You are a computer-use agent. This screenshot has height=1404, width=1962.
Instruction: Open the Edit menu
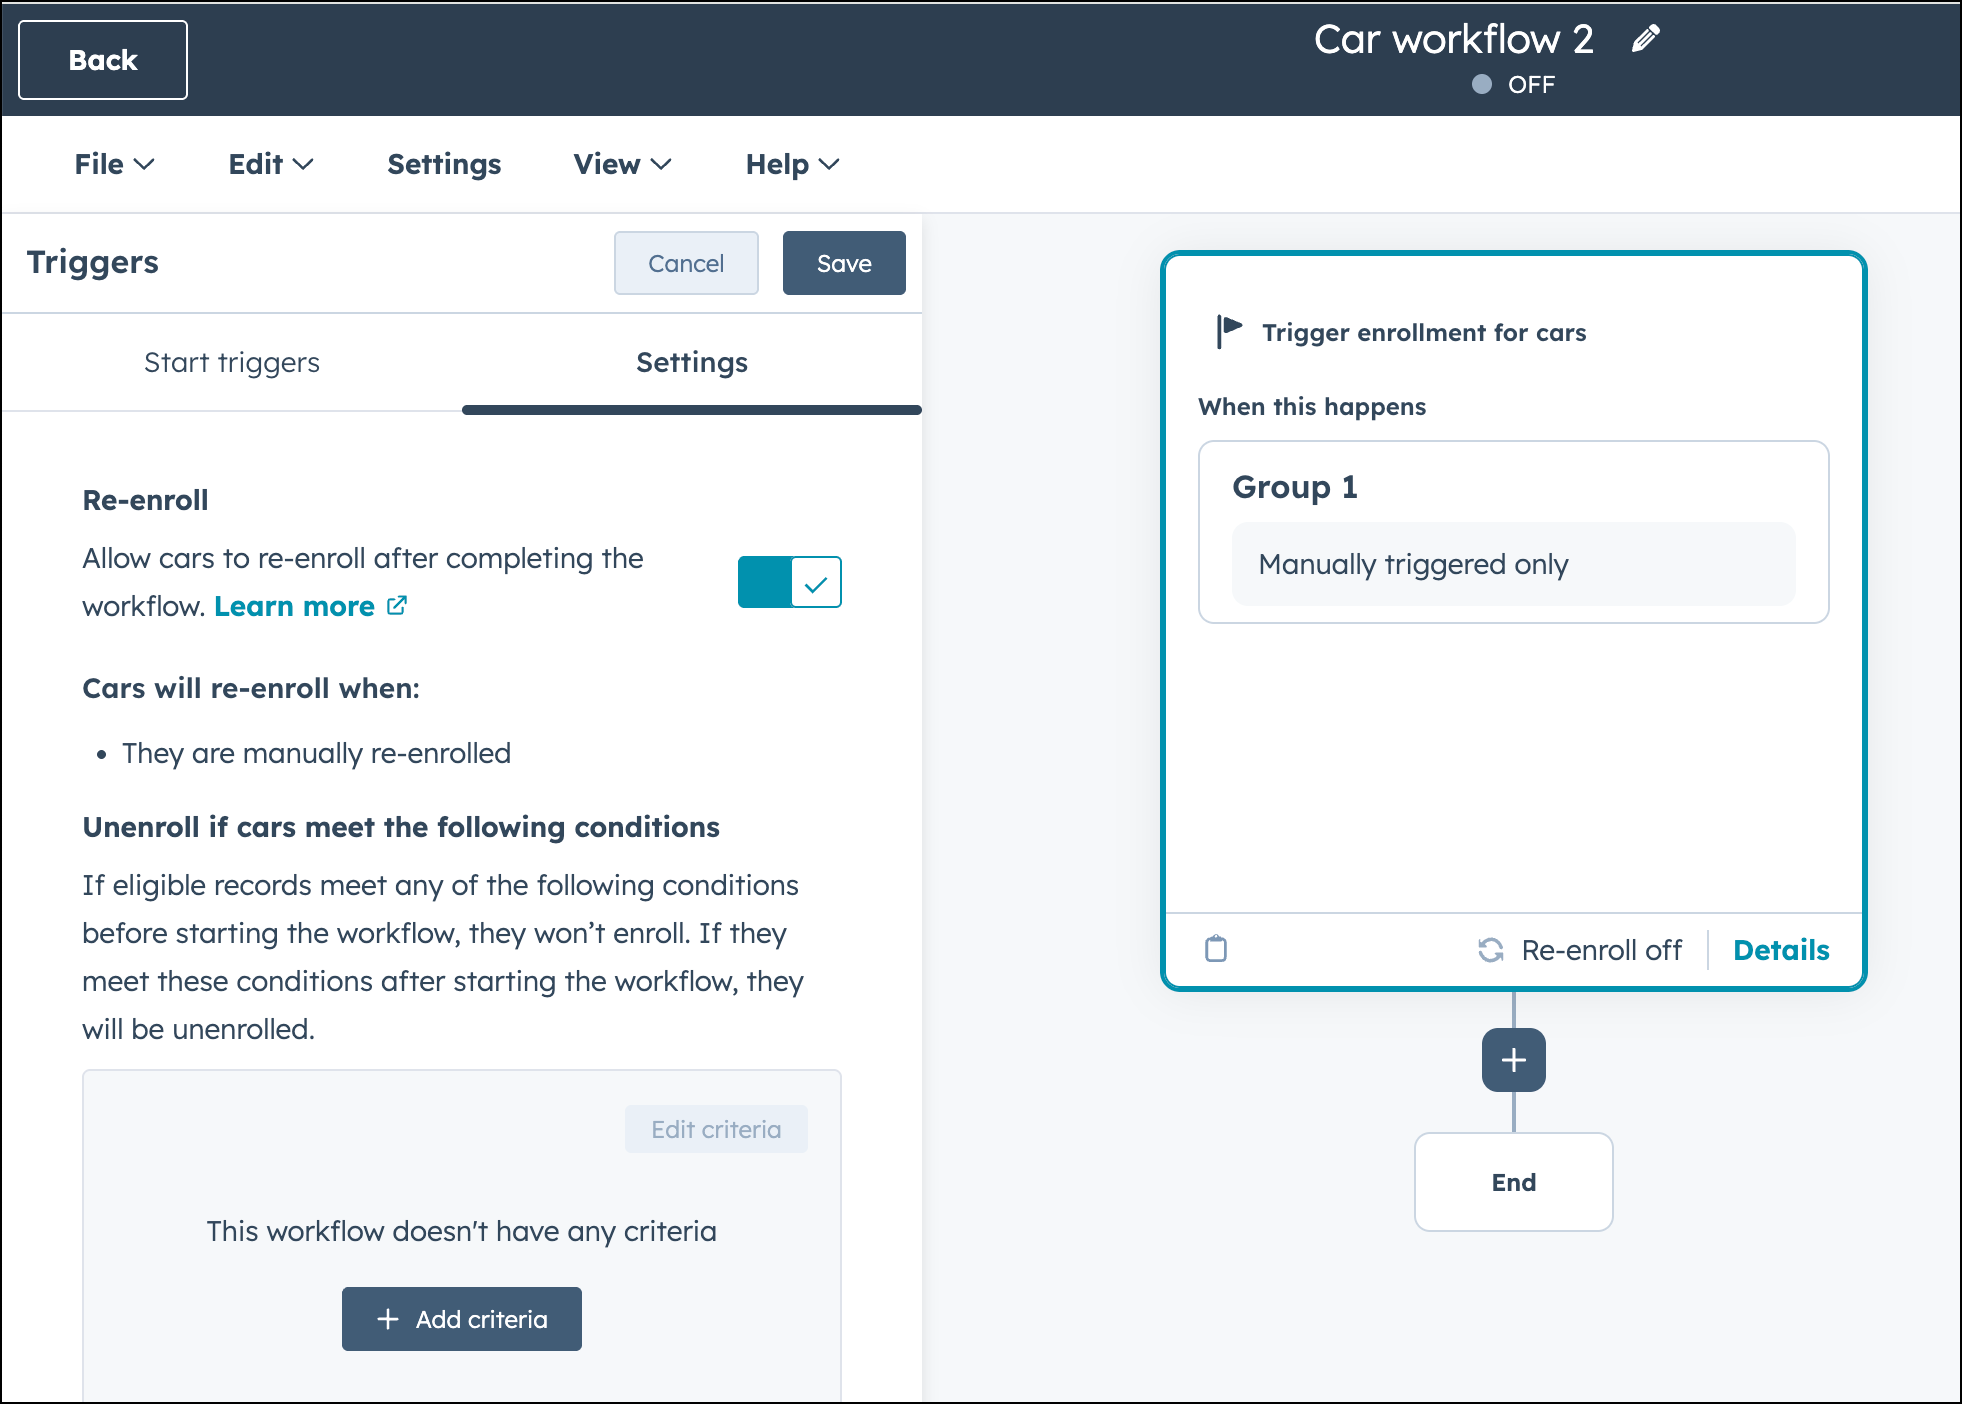(x=271, y=164)
